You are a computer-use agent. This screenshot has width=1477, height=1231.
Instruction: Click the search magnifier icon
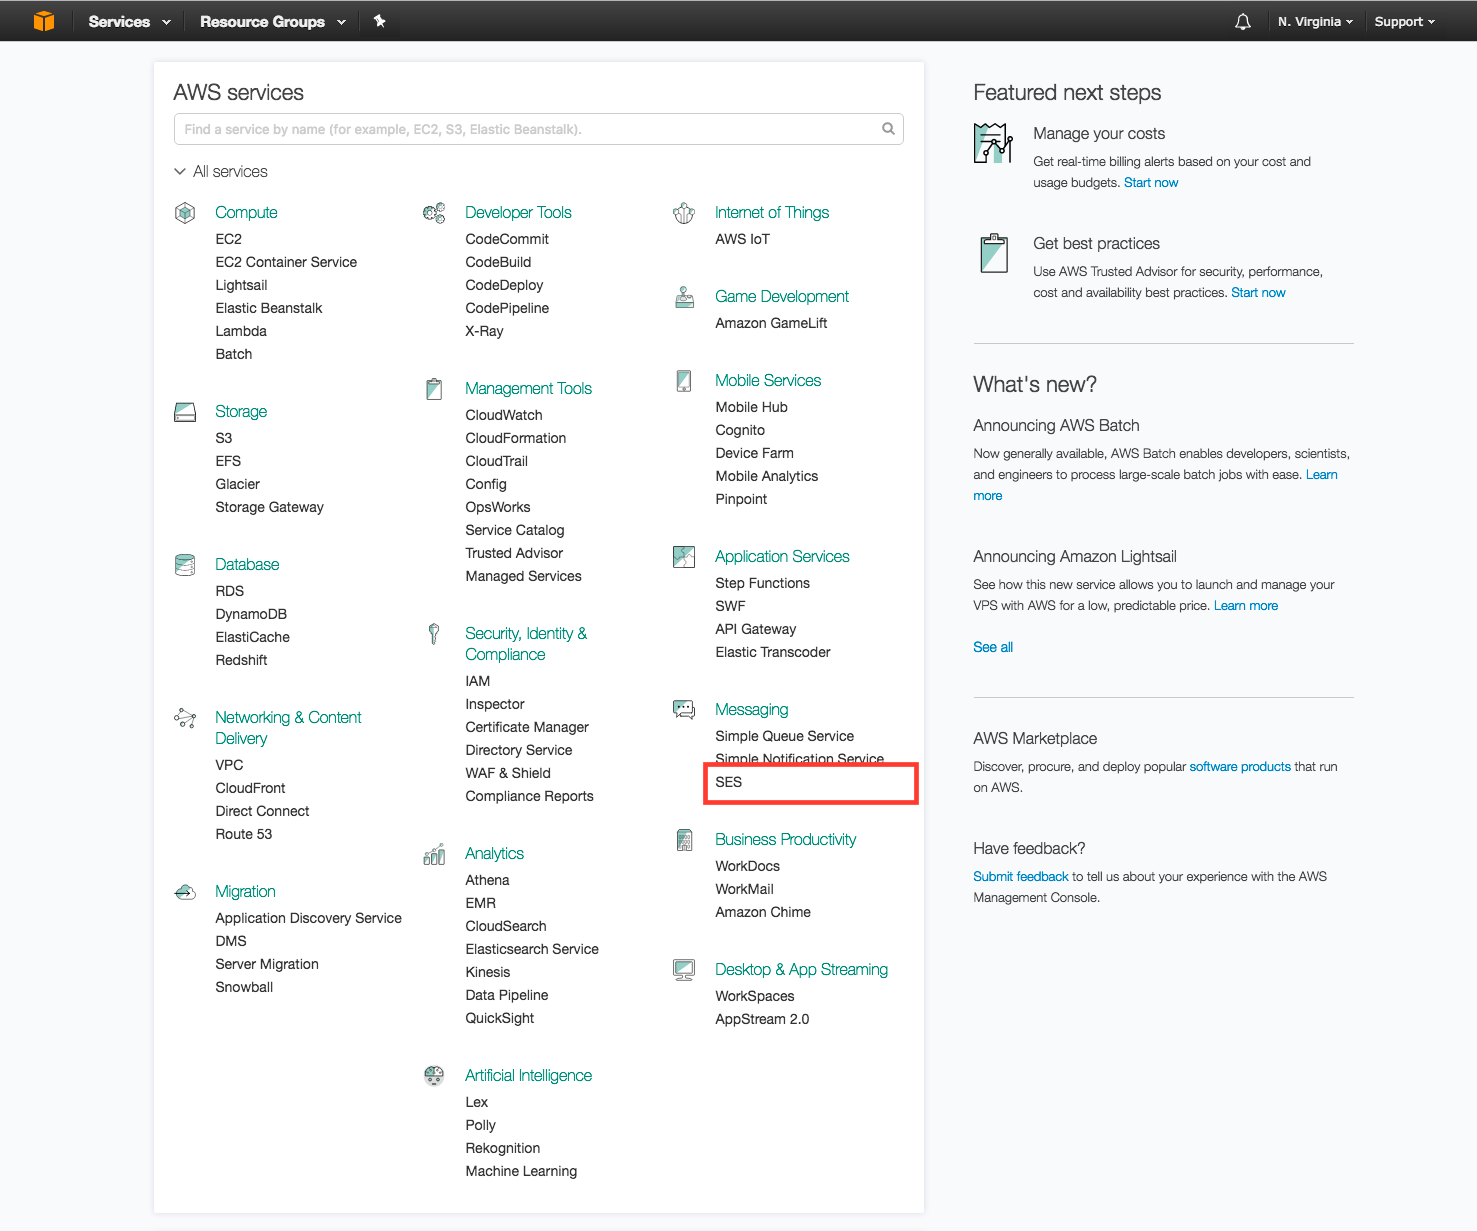888,129
